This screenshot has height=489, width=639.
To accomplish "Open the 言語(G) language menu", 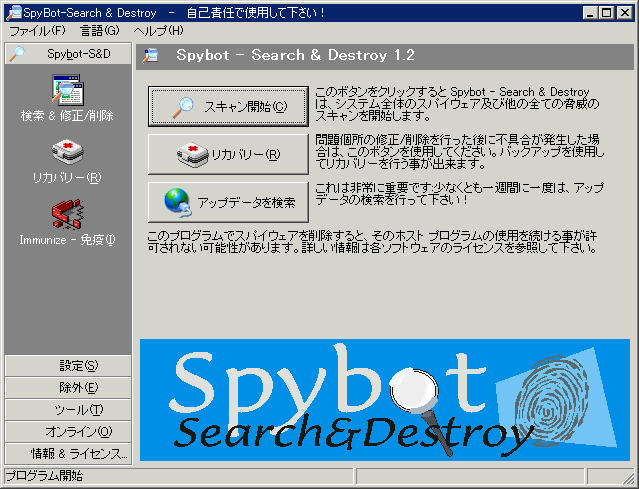I will click(100, 31).
